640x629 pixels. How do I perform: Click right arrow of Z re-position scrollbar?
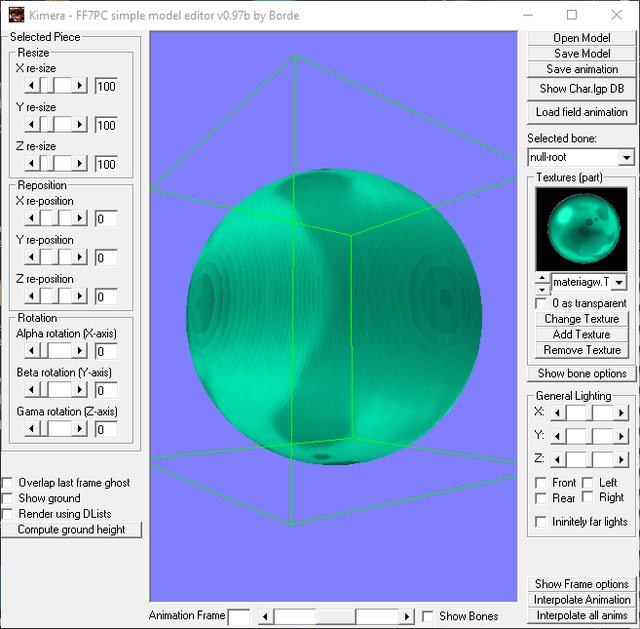click(80, 296)
